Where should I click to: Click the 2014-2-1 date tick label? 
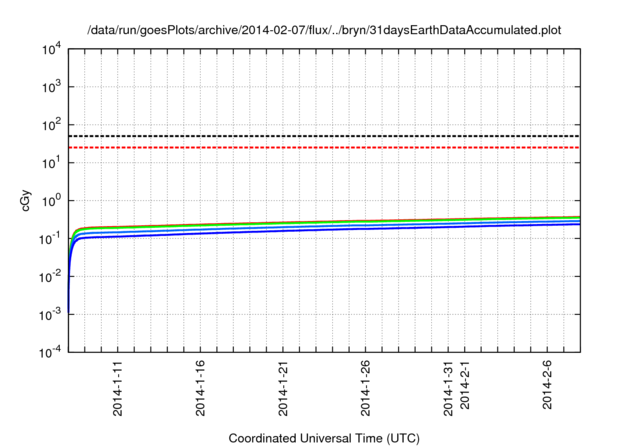pos(465,385)
